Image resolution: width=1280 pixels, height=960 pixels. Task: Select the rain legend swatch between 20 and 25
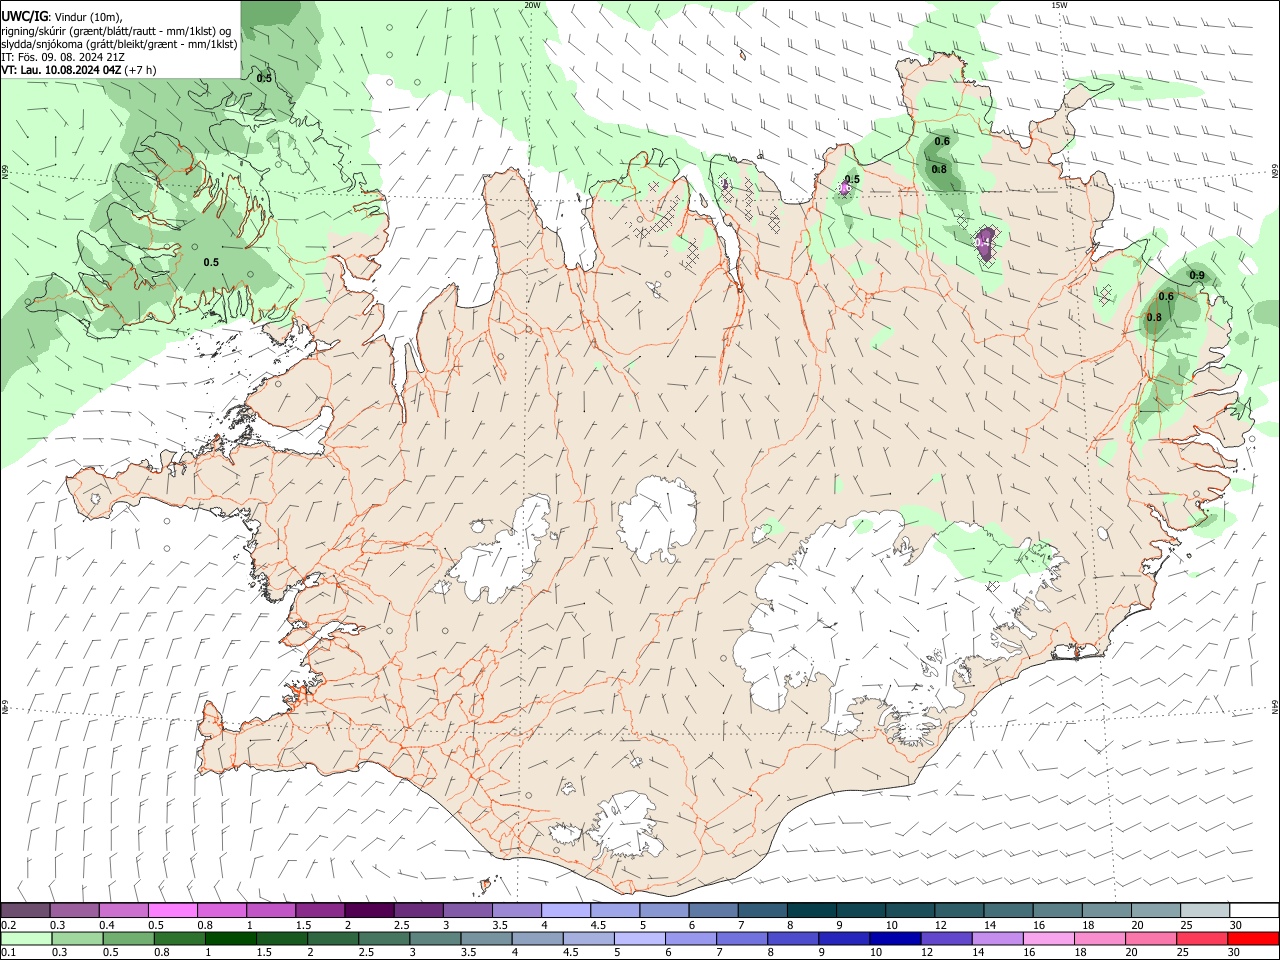(1151, 939)
